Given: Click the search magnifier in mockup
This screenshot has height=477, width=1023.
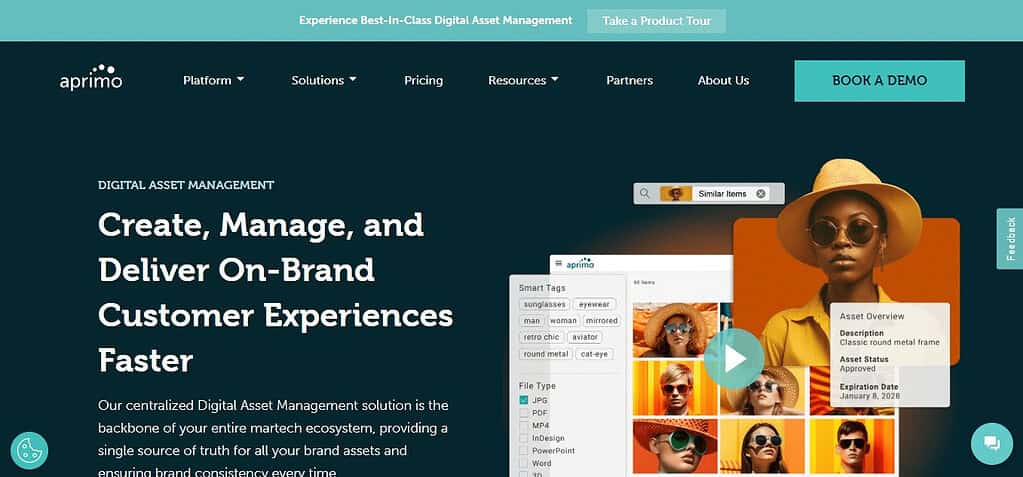Looking at the screenshot, I should [645, 193].
